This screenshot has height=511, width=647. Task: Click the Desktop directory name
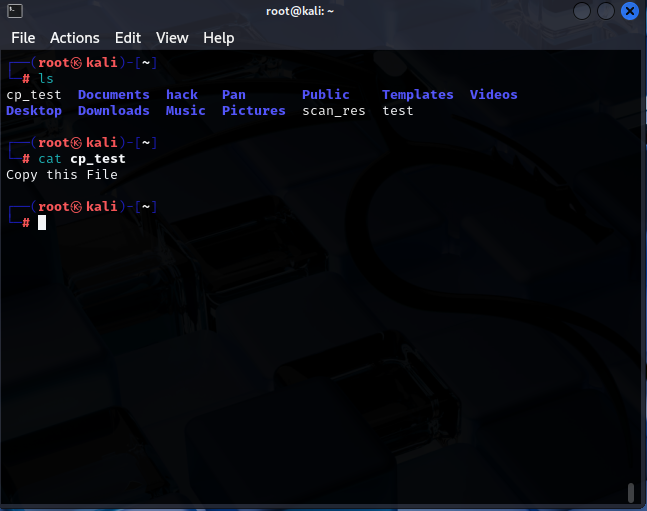pyautogui.click(x=34, y=111)
